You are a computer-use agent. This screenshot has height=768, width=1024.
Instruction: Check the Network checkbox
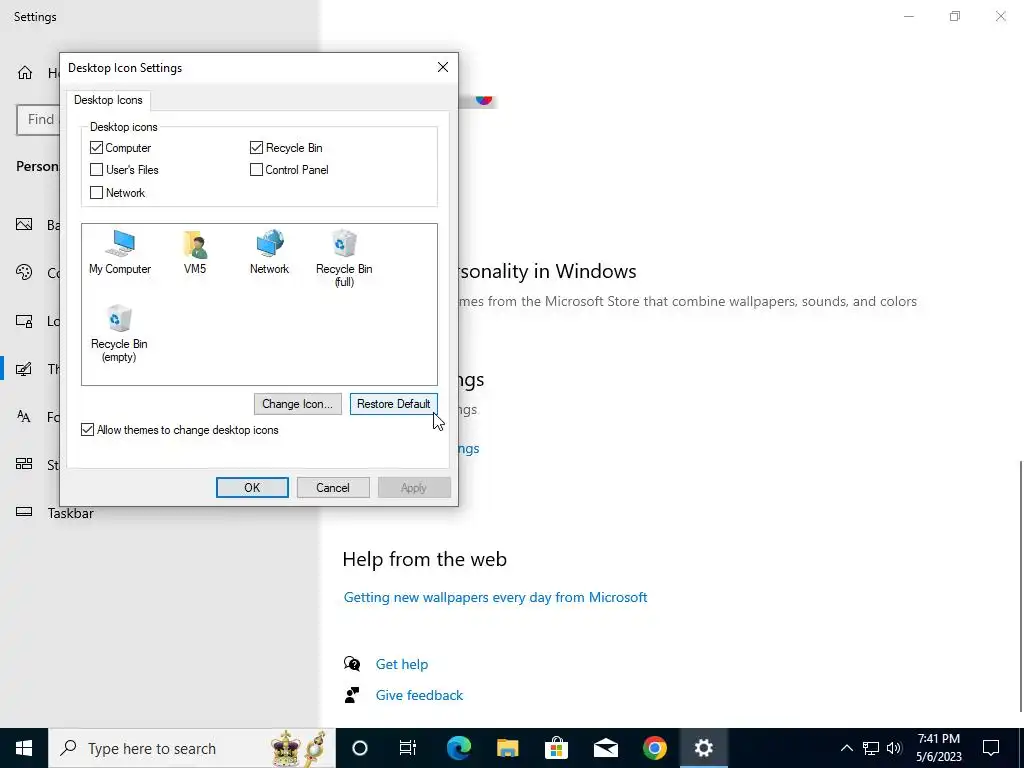97,193
